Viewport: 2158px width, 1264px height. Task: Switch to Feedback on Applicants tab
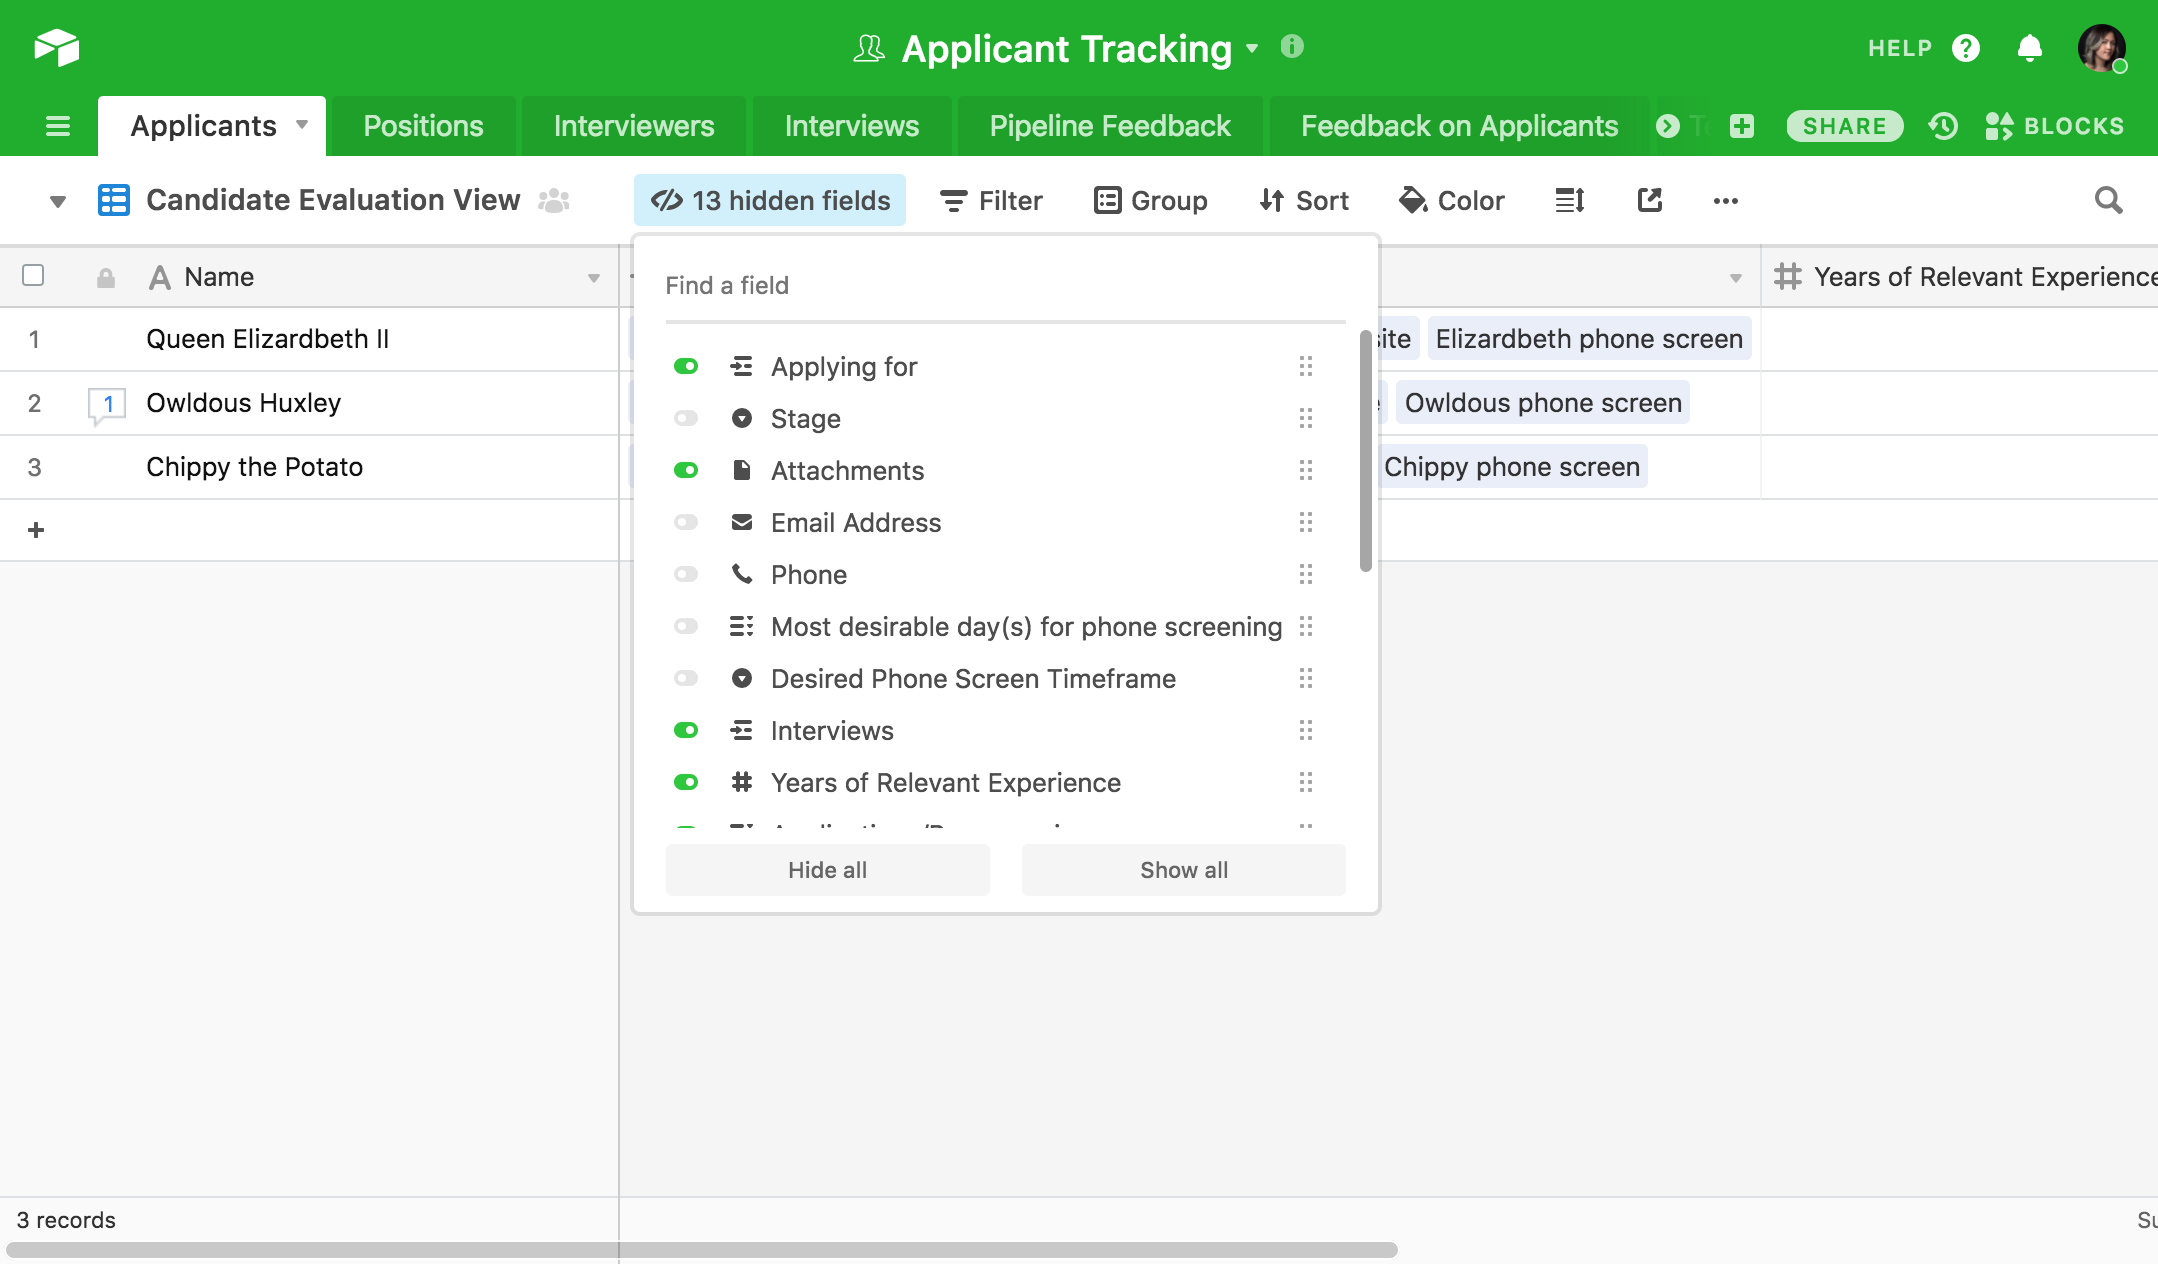1459,126
